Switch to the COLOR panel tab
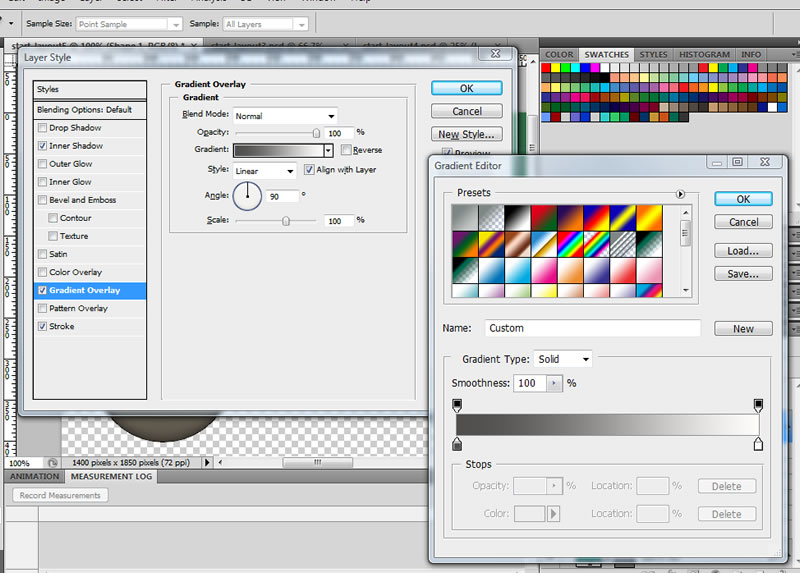 click(559, 54)
